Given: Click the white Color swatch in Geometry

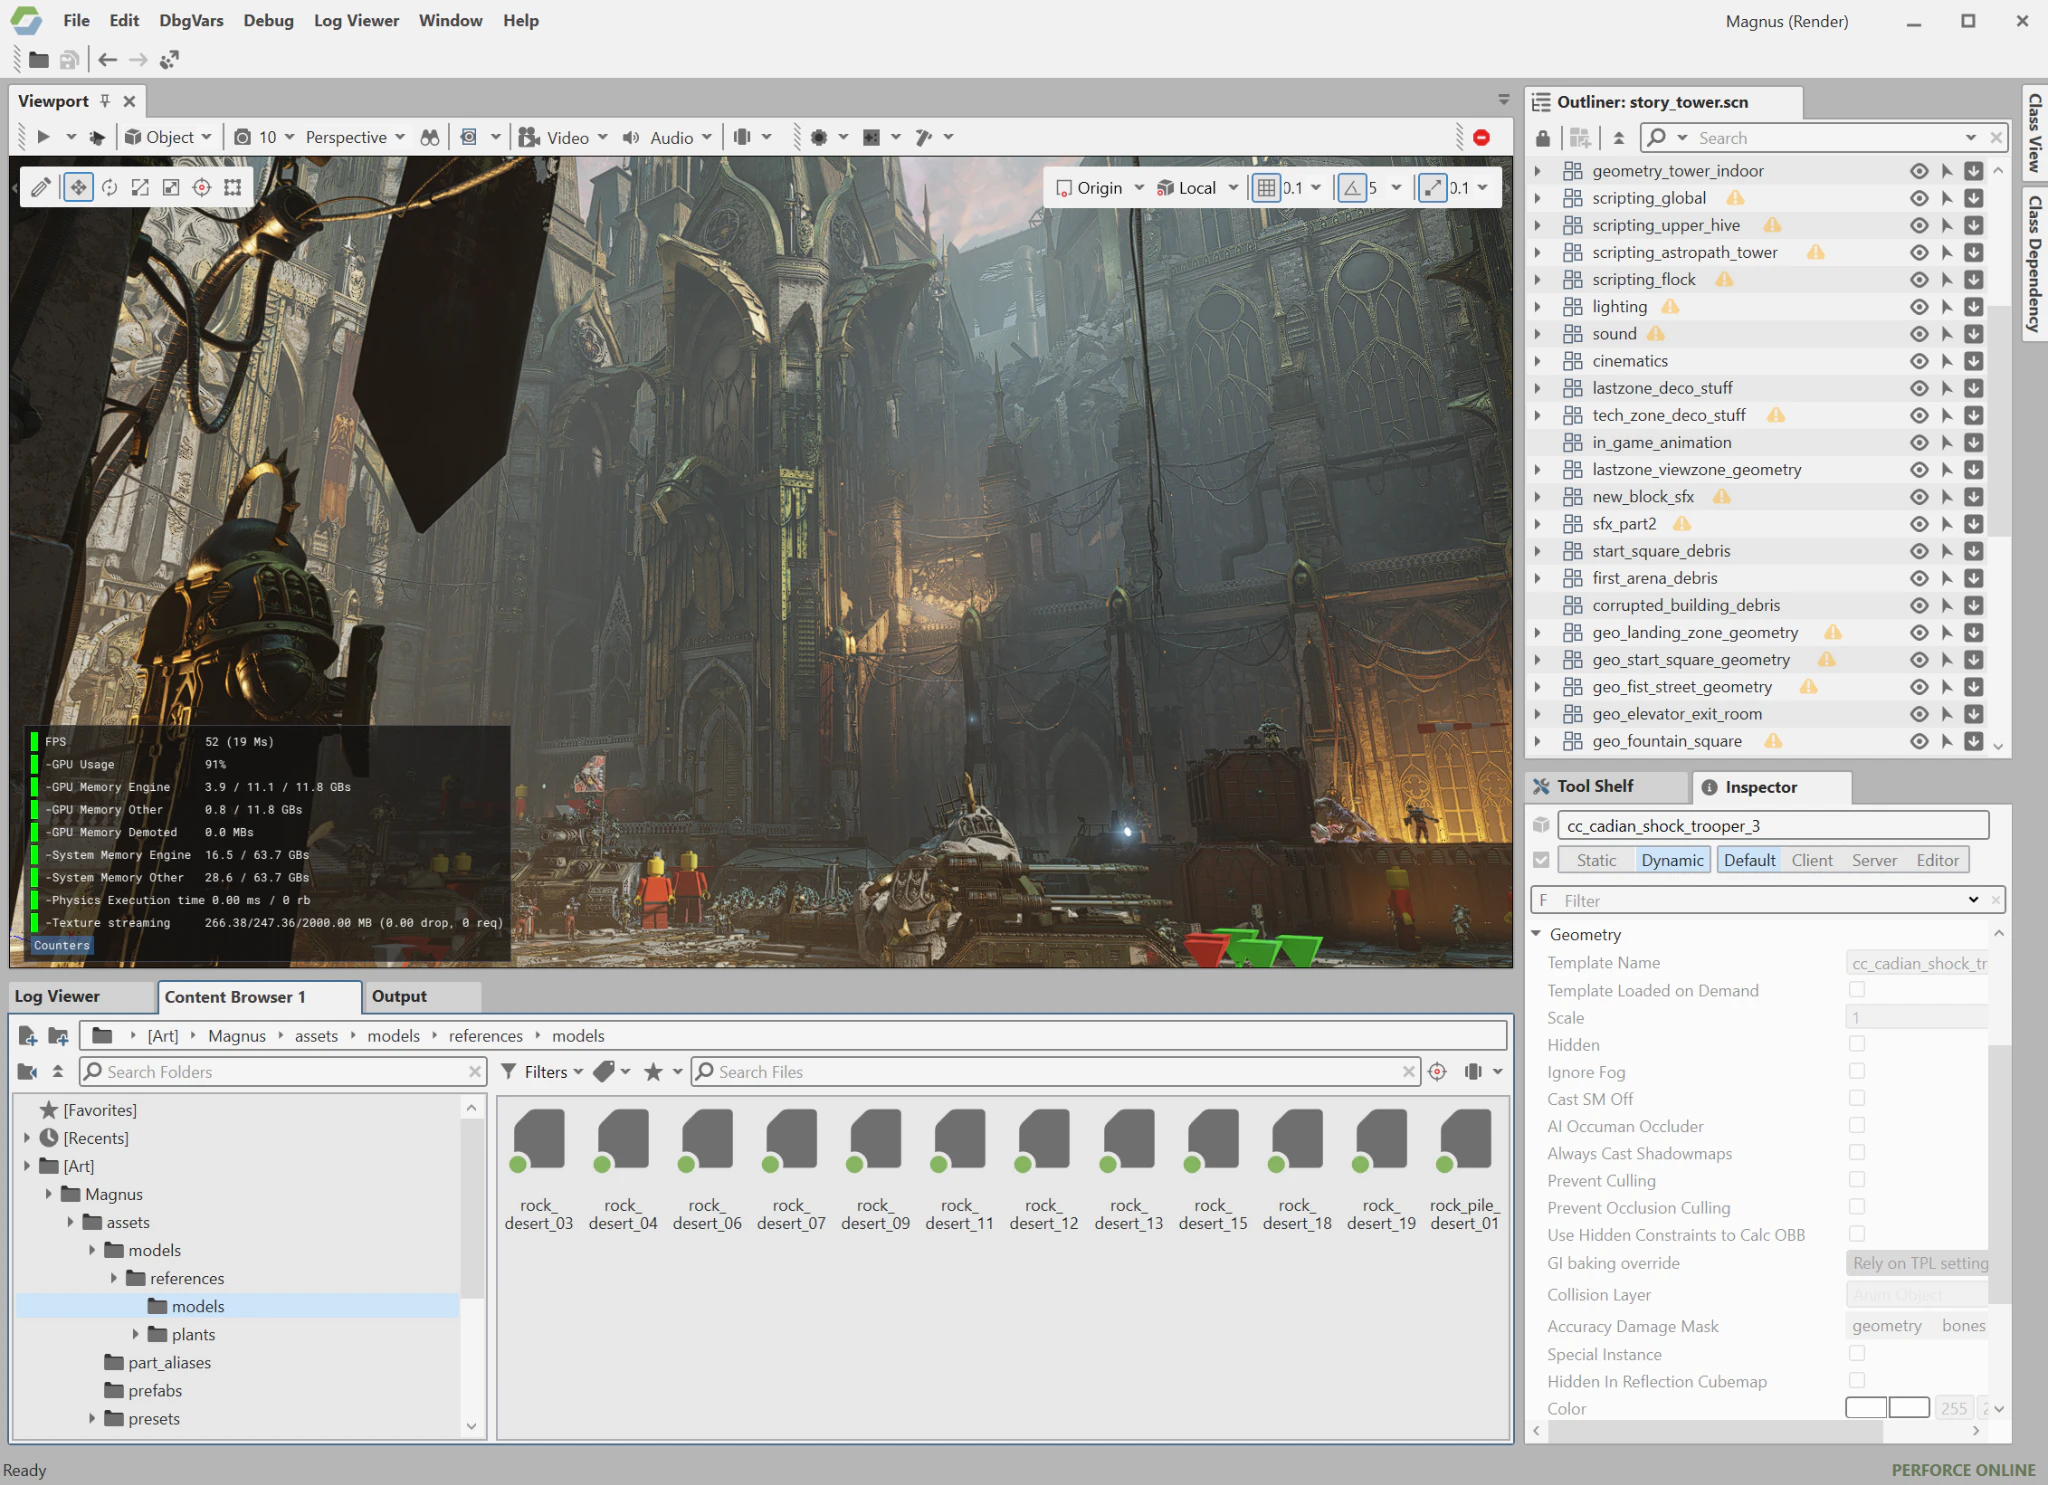Looking at the screenshot, I should pyautogui.click(x=1865, y=1408).
